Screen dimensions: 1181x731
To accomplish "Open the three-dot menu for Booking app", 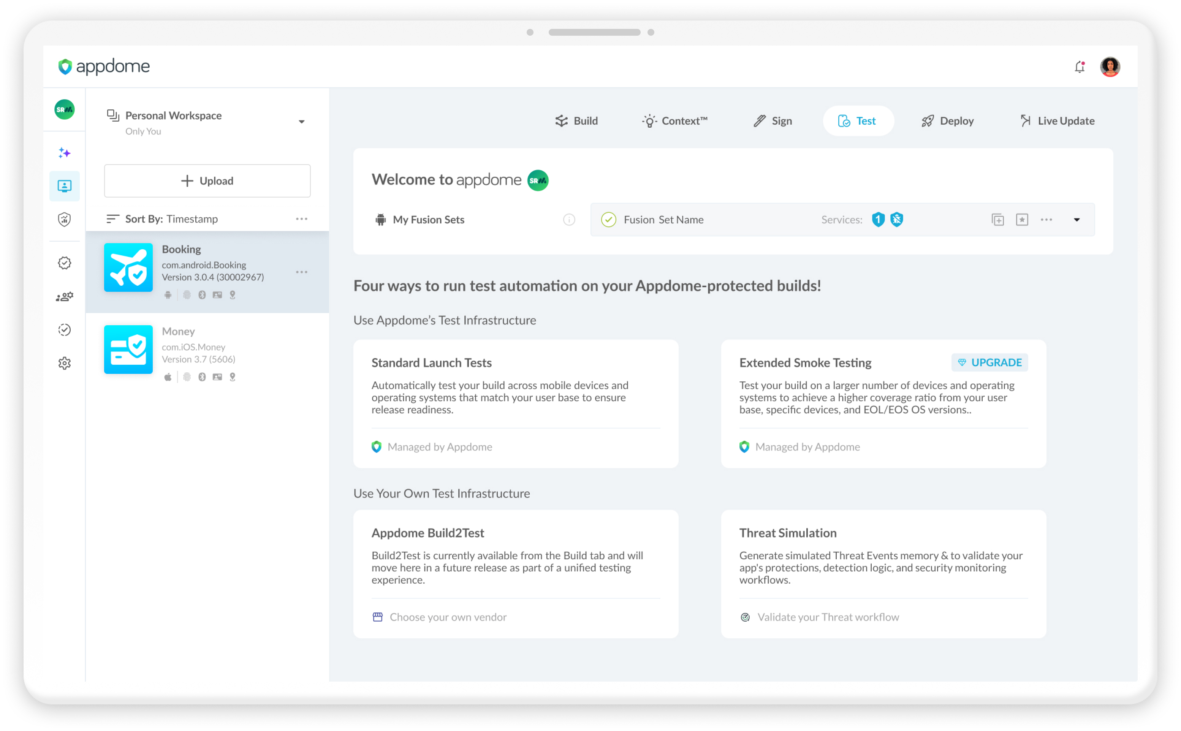I will tap(301, 272).
